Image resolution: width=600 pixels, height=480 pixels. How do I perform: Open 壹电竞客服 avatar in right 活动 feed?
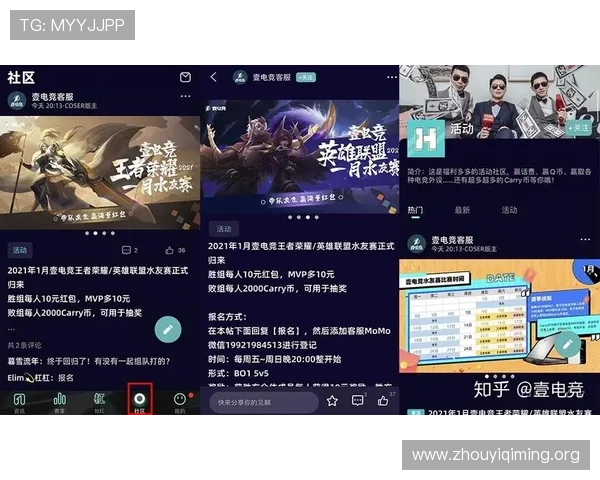[416, 244]
